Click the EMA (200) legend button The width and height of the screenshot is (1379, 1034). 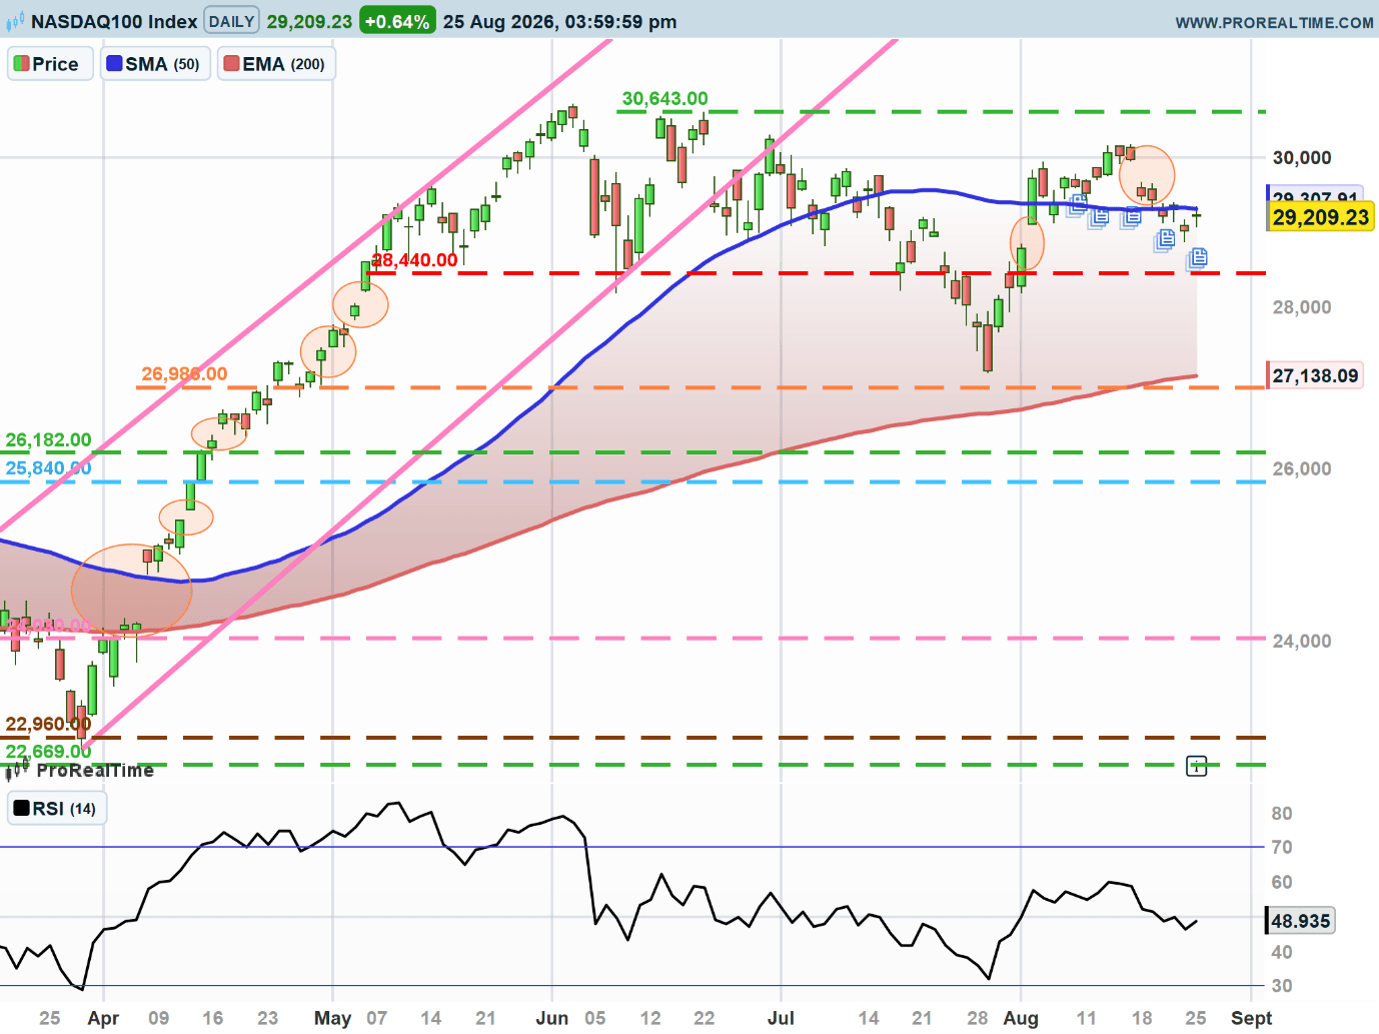[x=276, y=64]
